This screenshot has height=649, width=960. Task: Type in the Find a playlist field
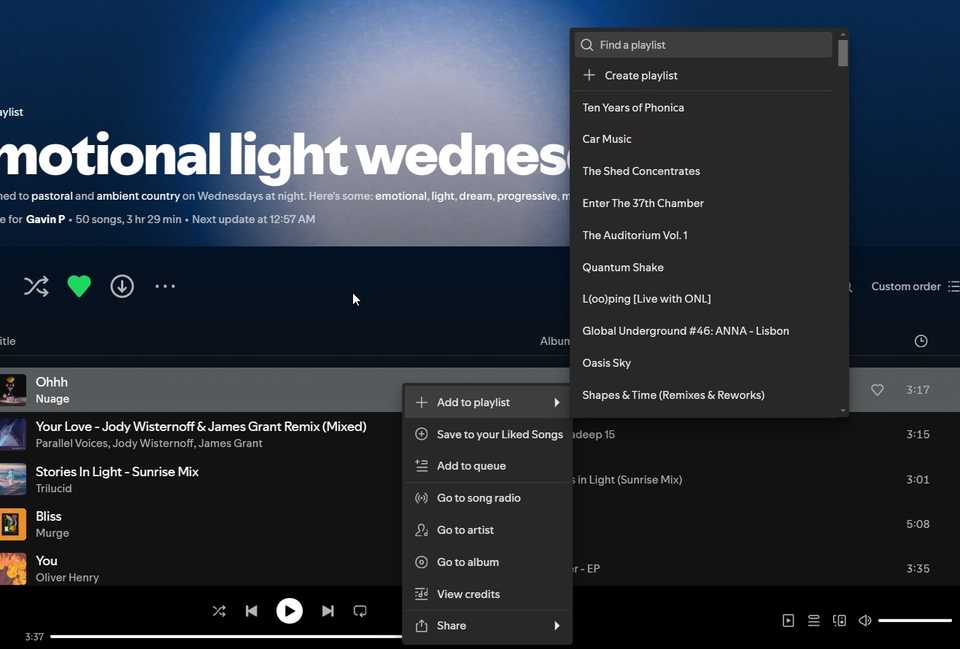[x=700, y=44]
